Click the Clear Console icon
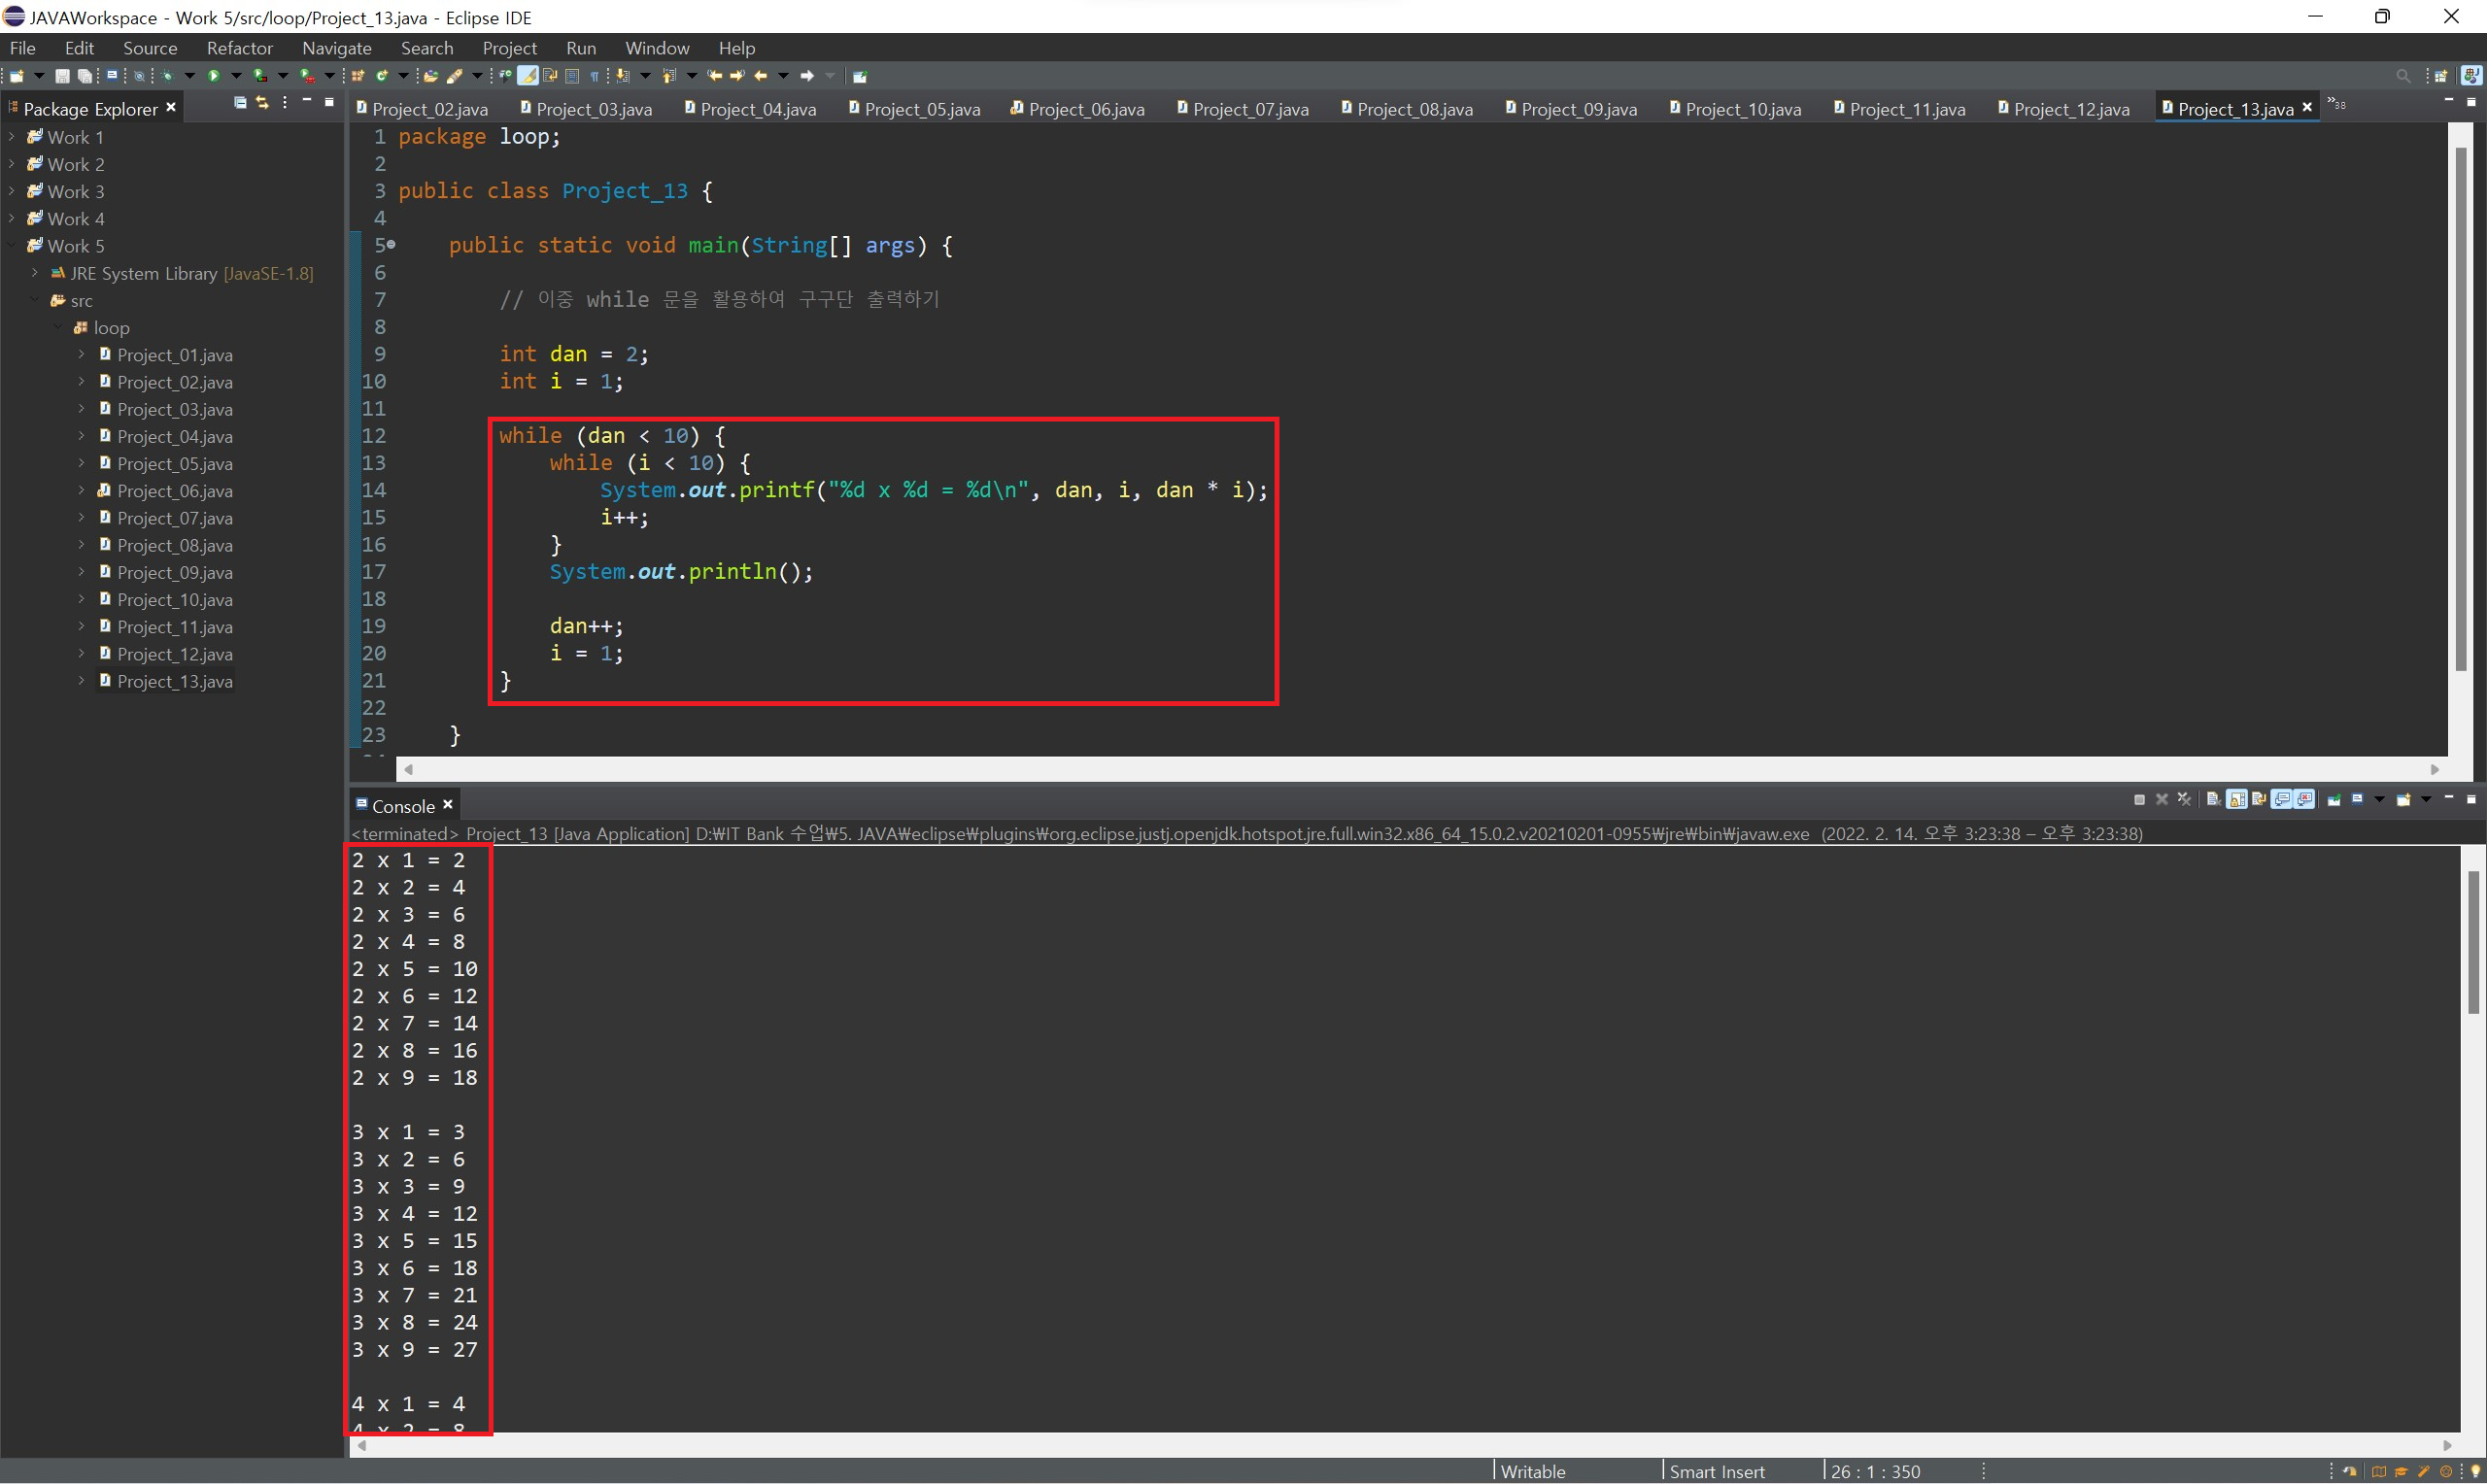The height and width of the screenshot is (1484, 2487). 2214,800
